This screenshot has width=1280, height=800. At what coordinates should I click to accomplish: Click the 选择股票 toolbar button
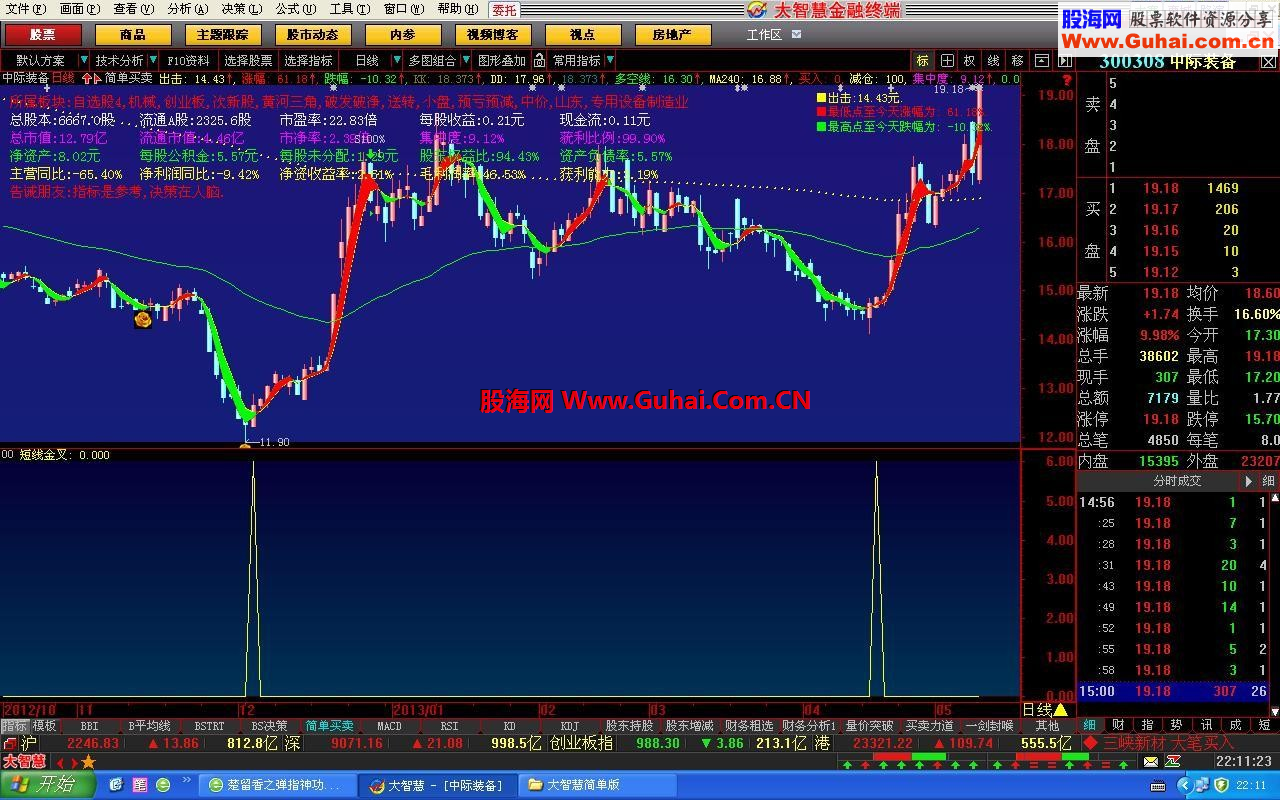(x=248, y=61)
